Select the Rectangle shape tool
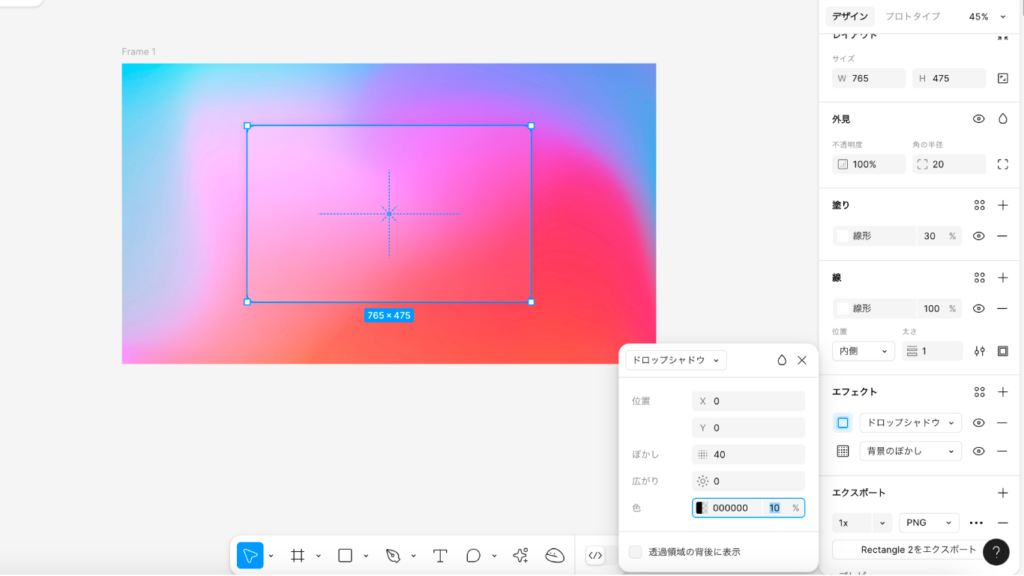 (345, 556)
